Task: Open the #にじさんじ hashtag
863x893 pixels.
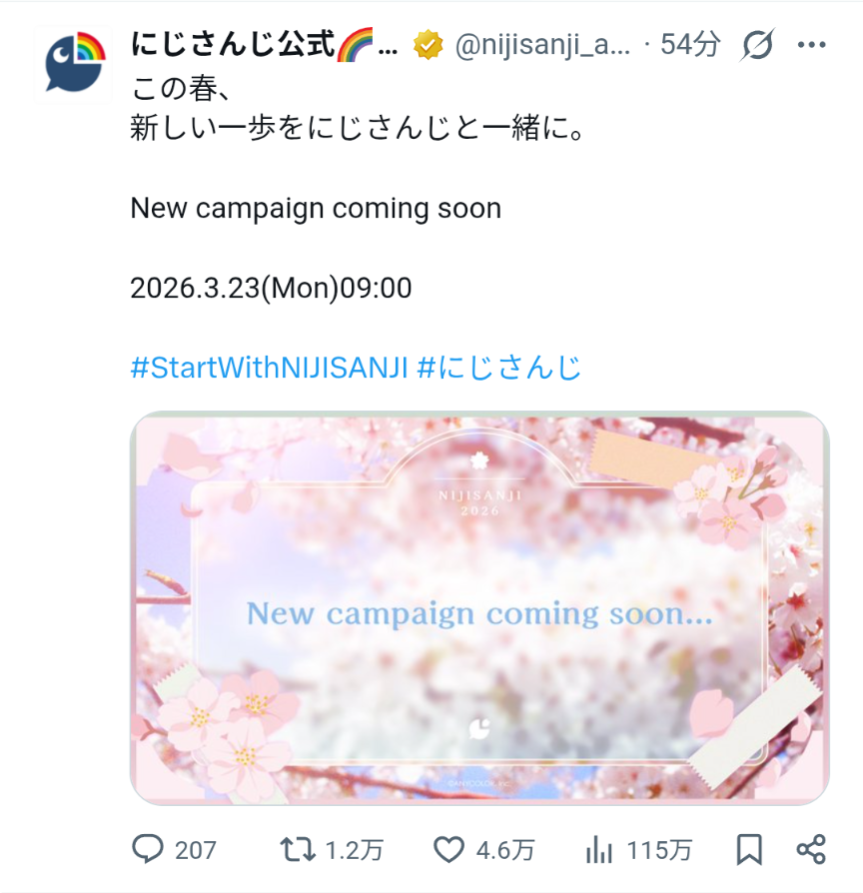Action: point(499,367)
